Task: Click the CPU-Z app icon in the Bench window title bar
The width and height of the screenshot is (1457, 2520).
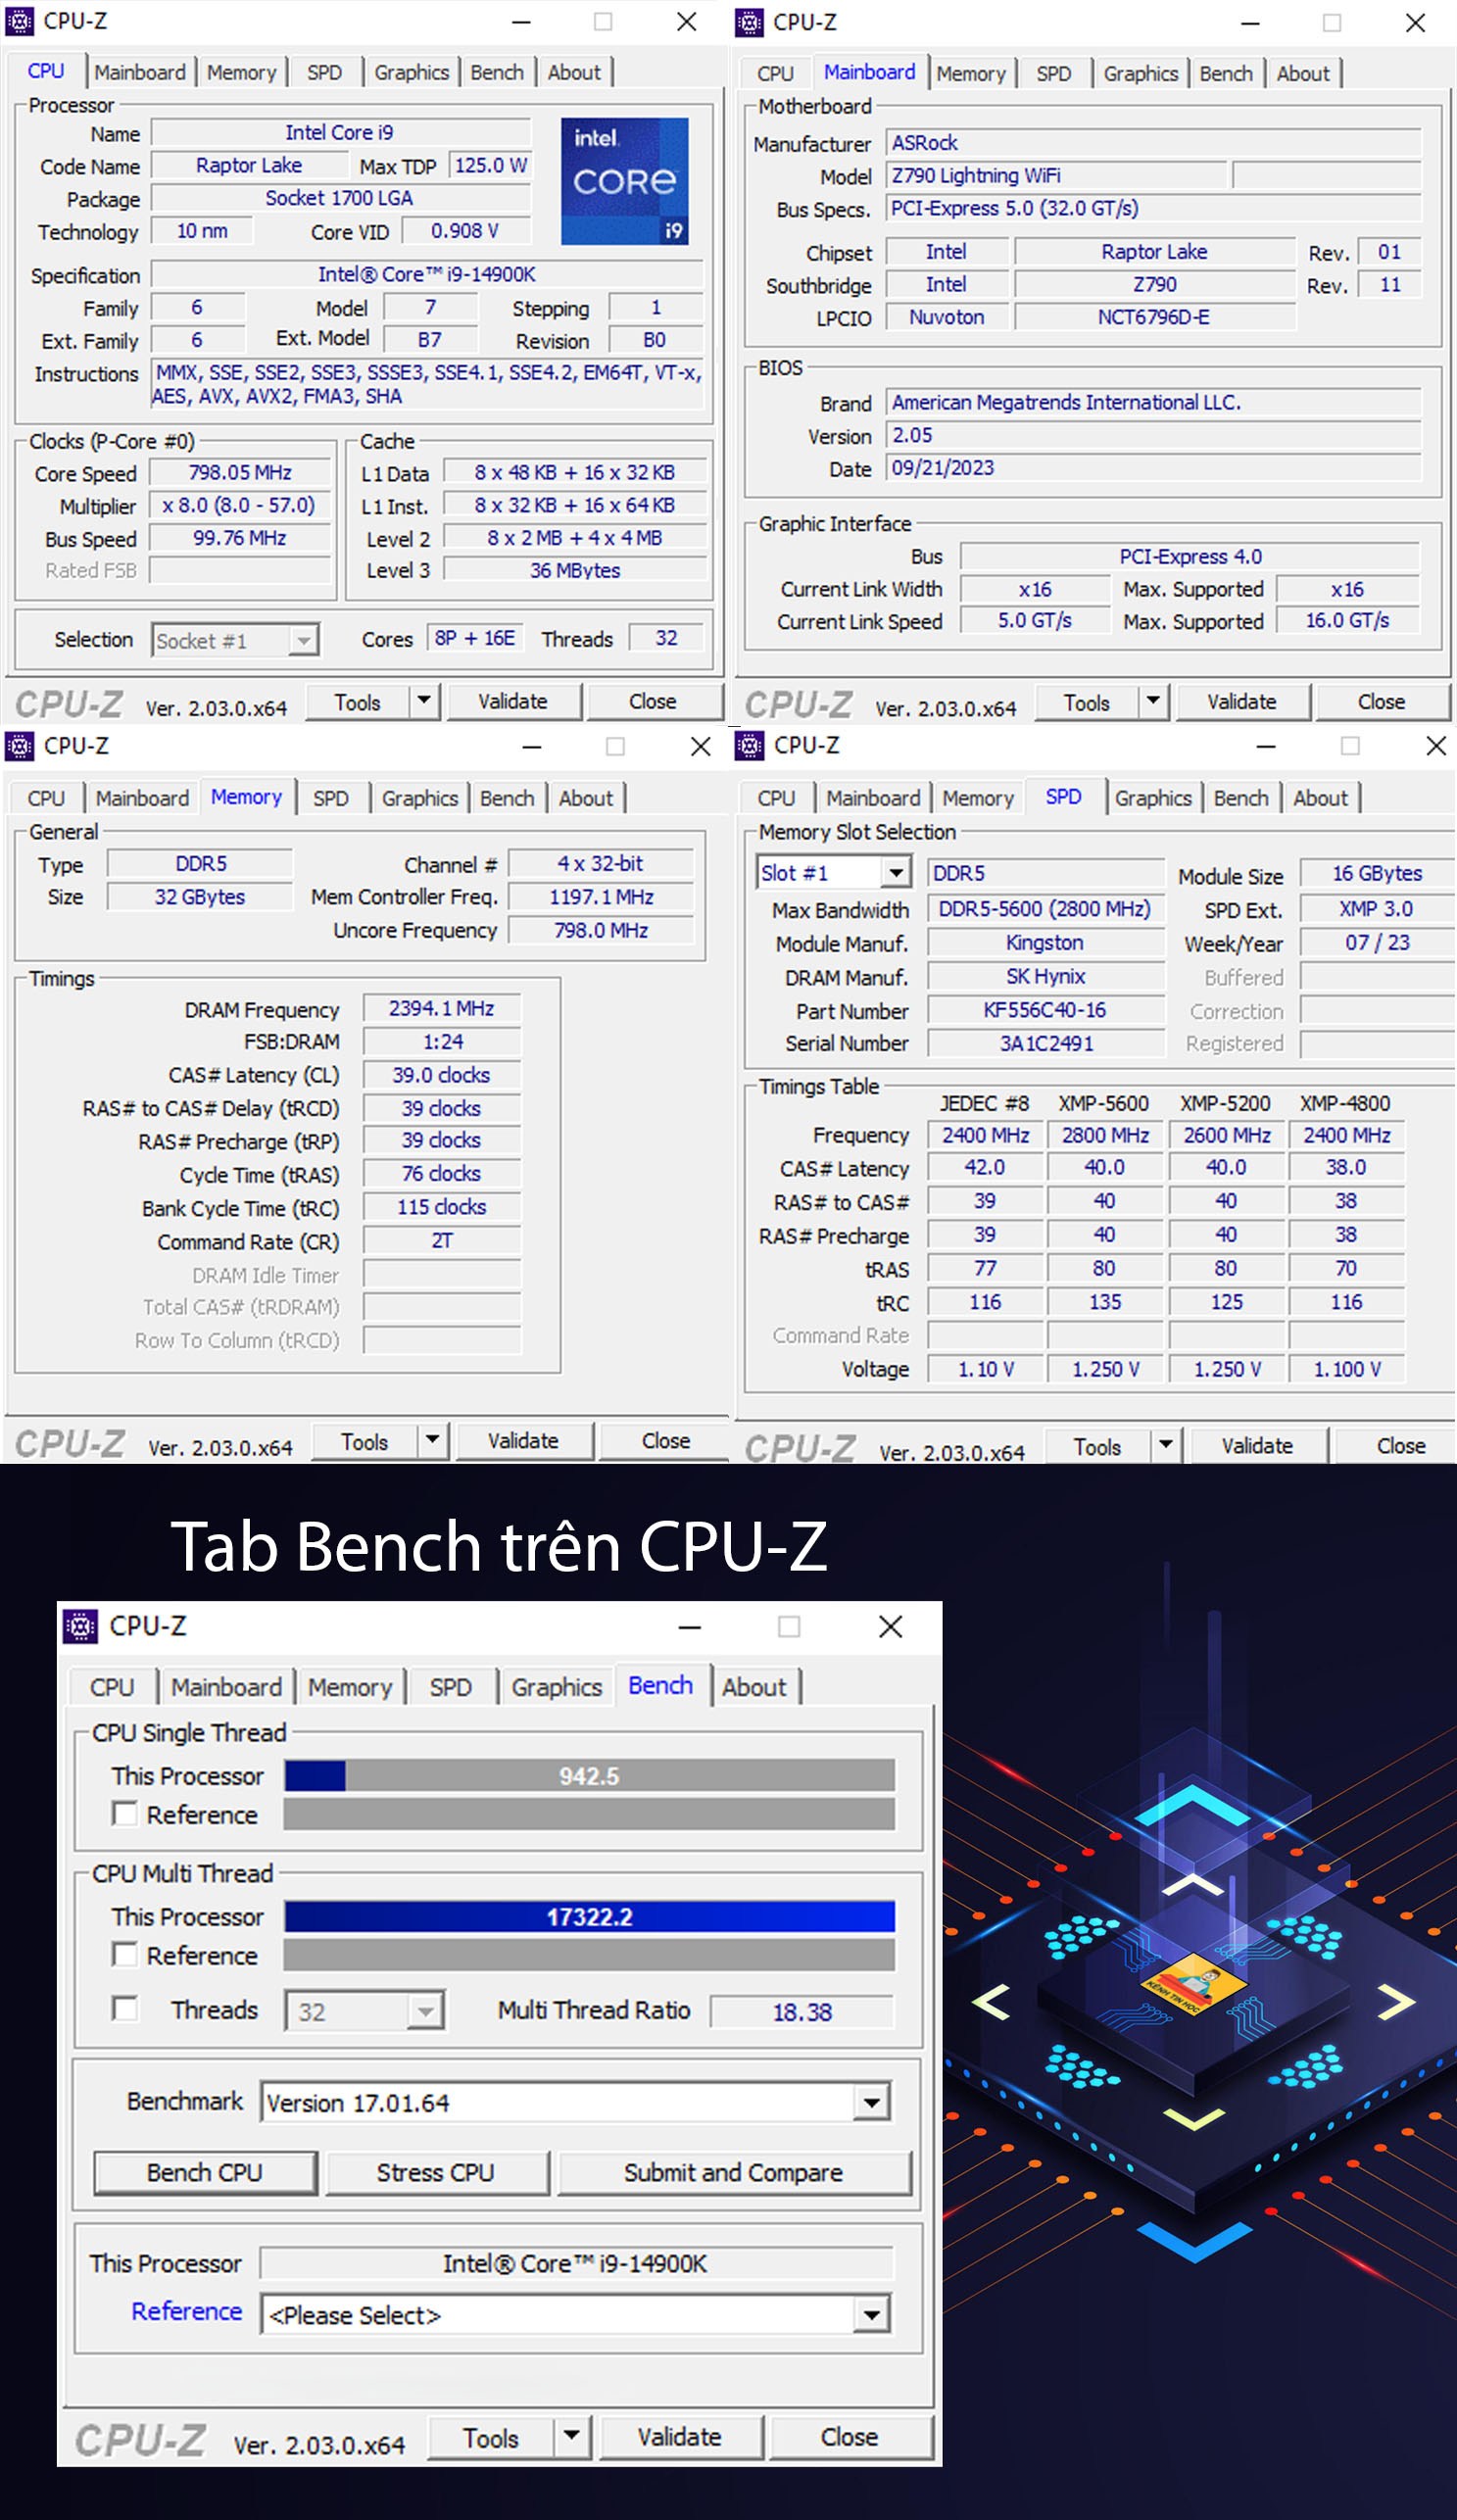Action: [x=81, y=1626]
